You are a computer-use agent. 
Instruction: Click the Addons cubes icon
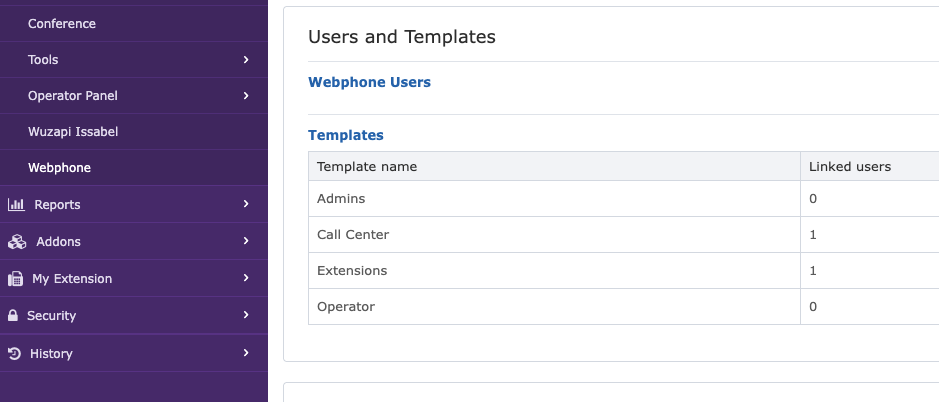(17, 241)
